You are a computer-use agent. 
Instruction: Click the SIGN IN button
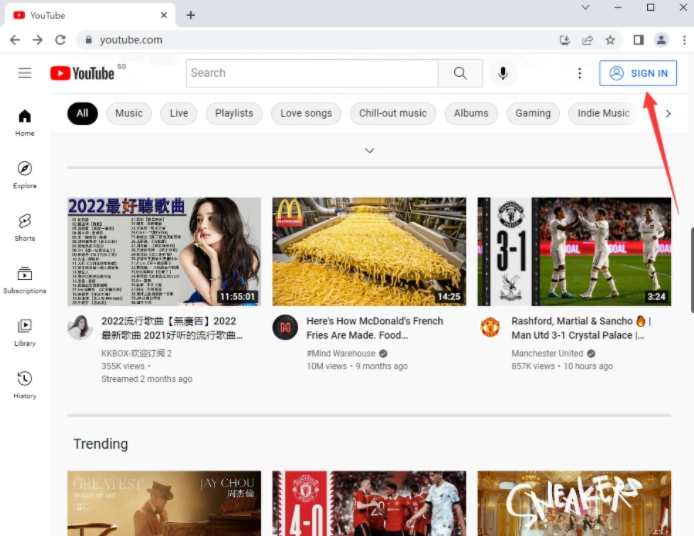638,73
